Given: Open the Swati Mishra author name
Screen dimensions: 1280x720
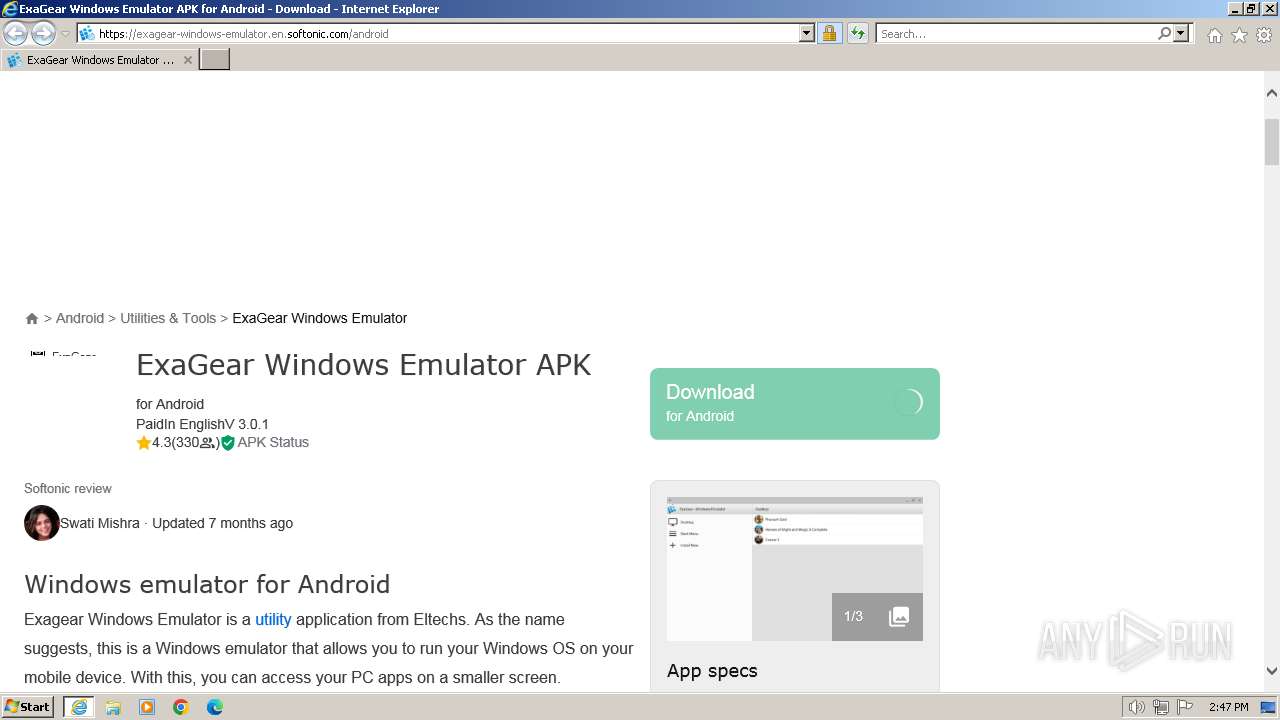Looking at the screenshot, I should pyautogui.click(x=100, y=523).
